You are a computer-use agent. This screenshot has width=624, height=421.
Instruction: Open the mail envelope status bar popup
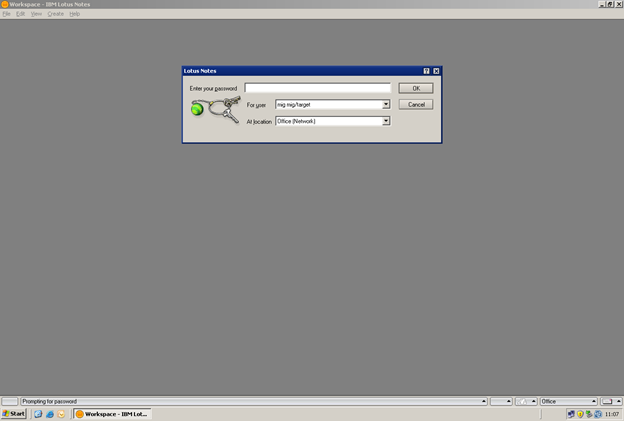(x=610, y=402)
